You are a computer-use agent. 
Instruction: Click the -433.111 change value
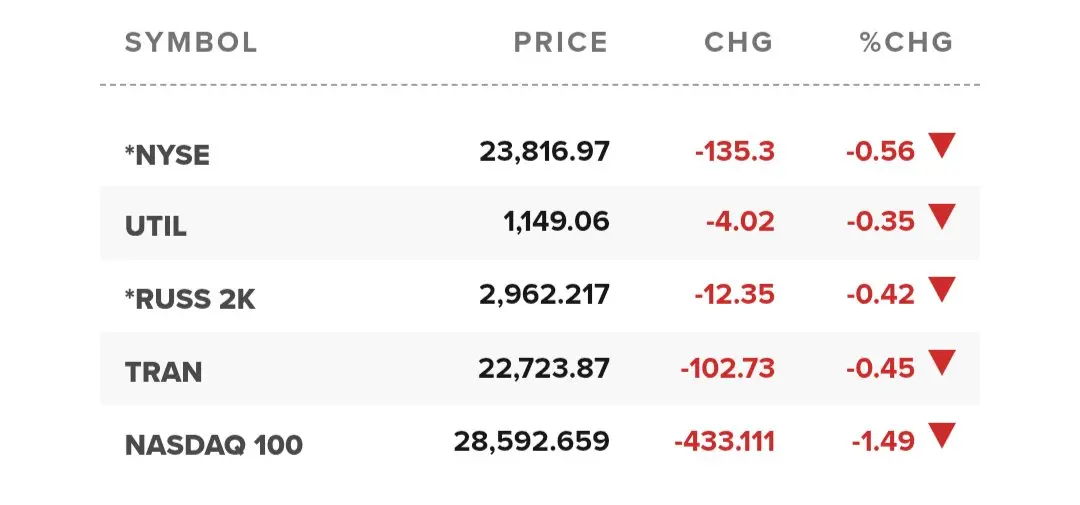pyautogui.click(x=725, y=442)
